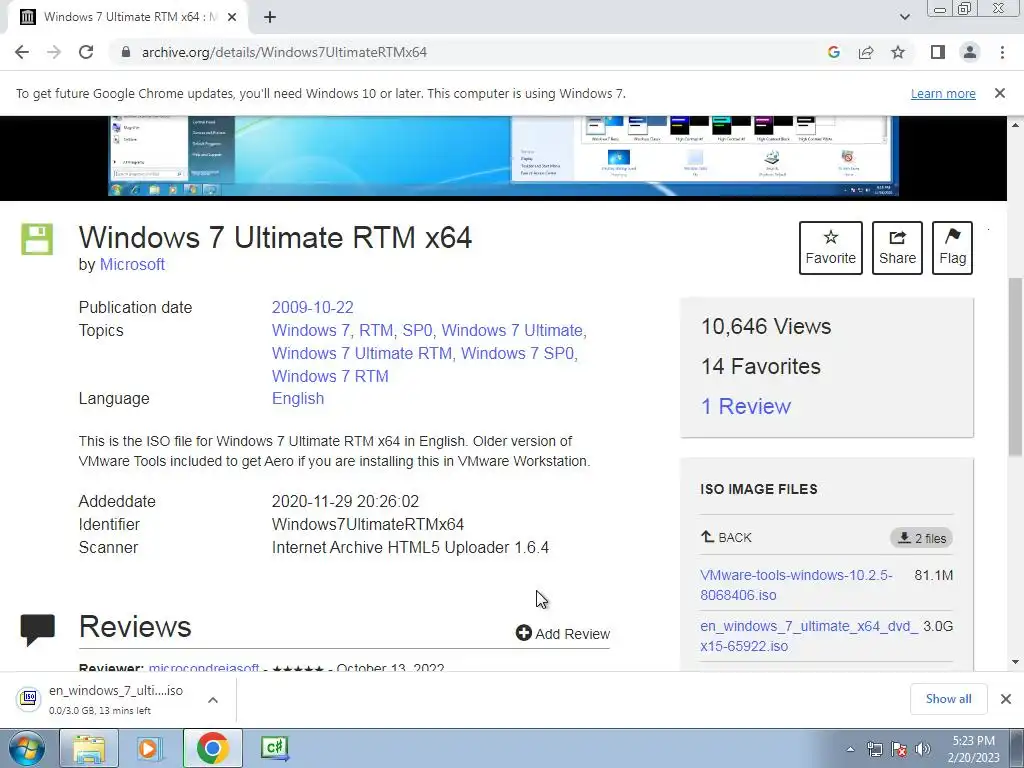Screen dimensions: 1024x768
Task: Click the page vertical scrollbar thumb
Action: tap(1016, 367)
